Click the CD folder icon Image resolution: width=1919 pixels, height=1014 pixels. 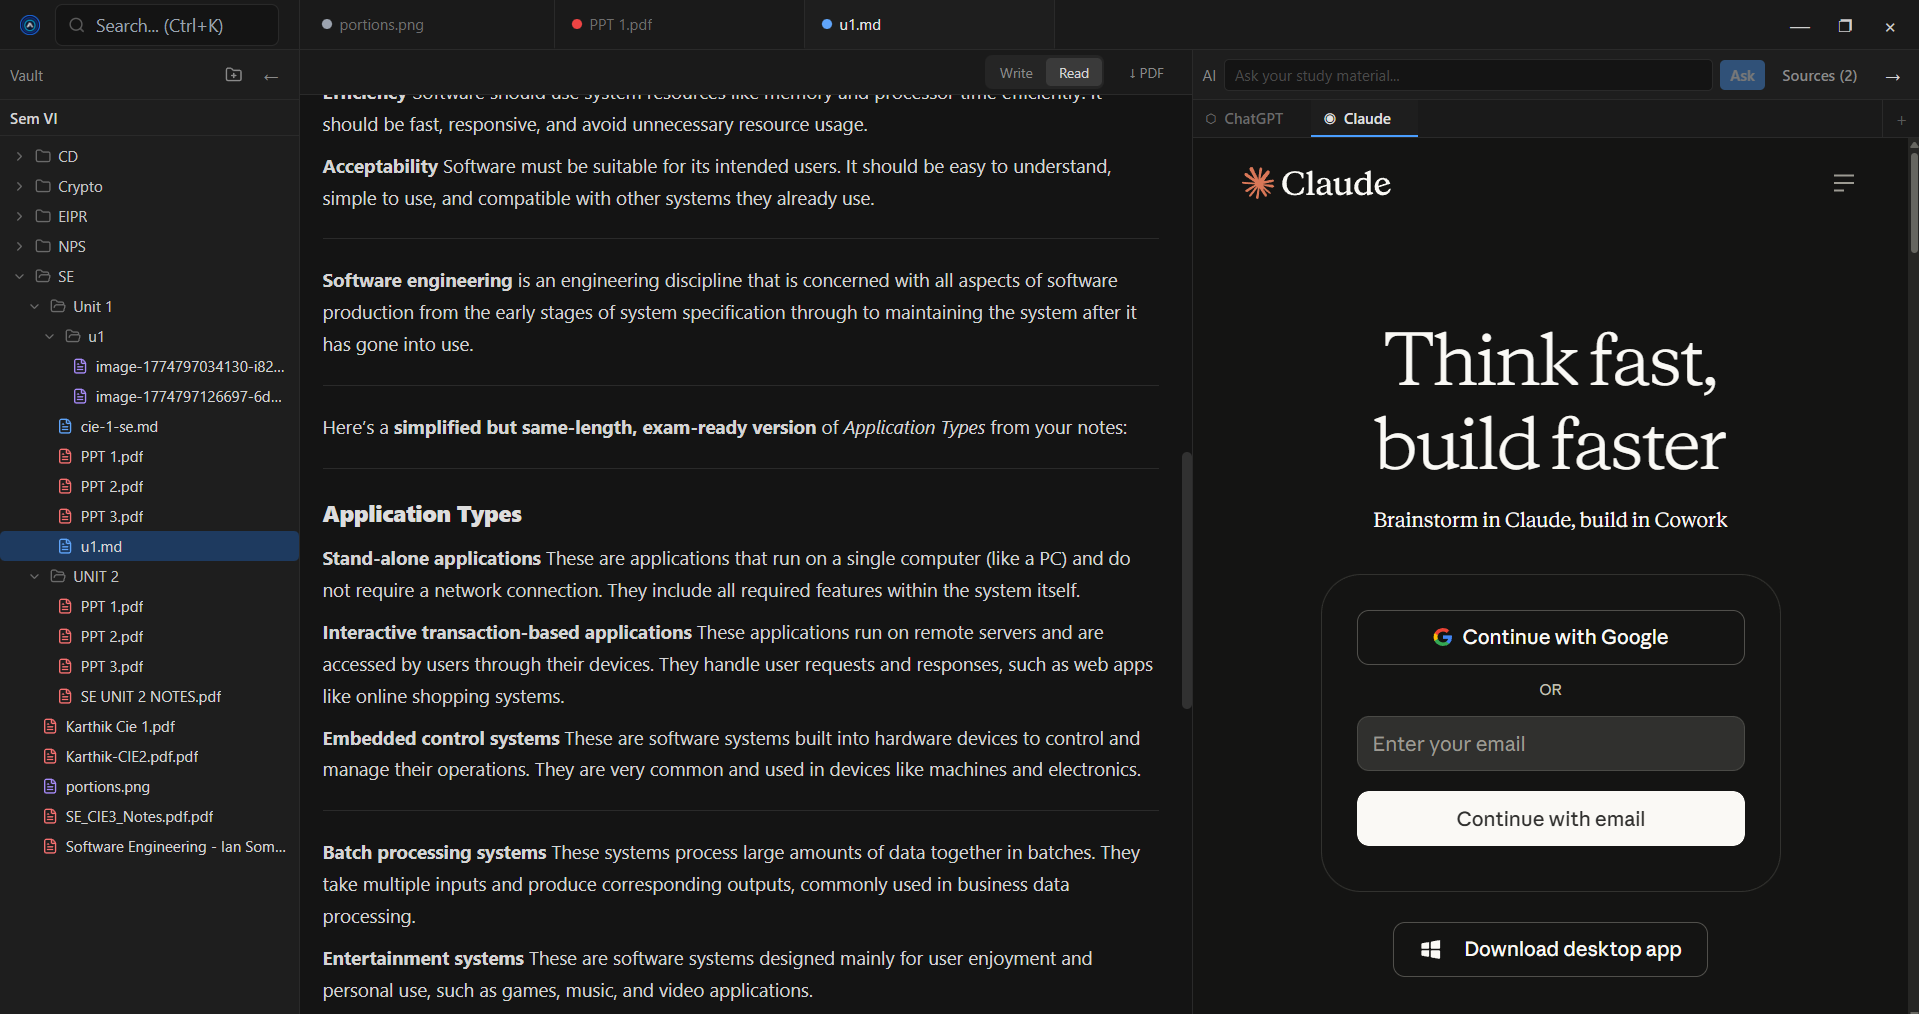43,156
